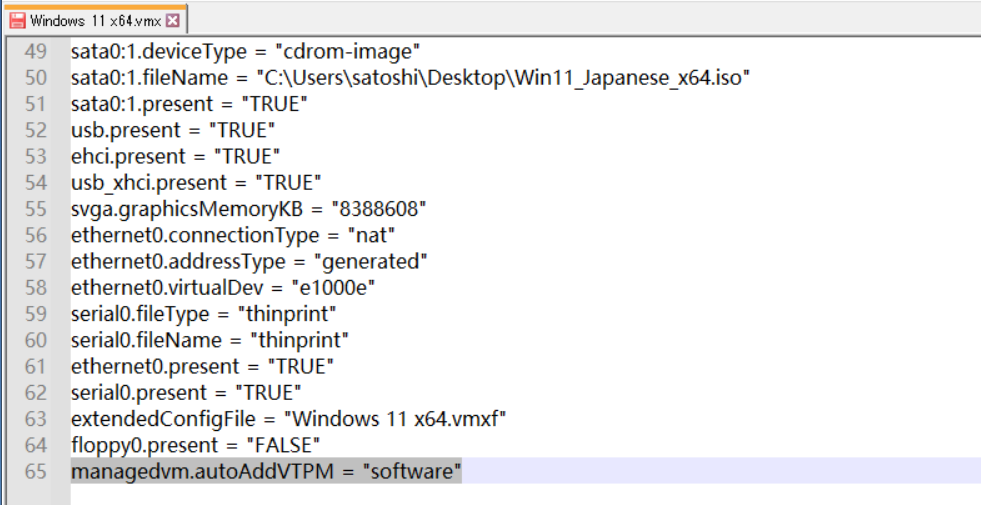Click line number 58 in the margin
Viewport: 981px width, 505px height.
[36, 288]
